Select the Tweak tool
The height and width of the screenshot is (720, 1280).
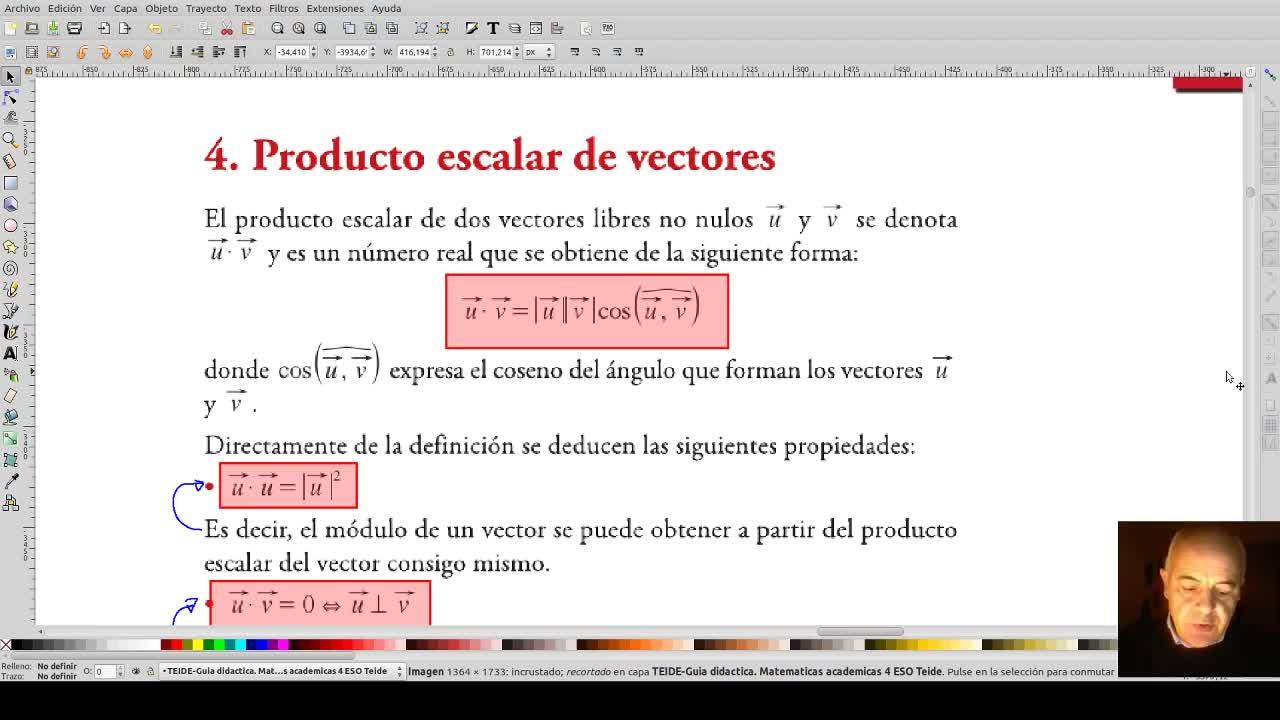(x=11, y=119)
